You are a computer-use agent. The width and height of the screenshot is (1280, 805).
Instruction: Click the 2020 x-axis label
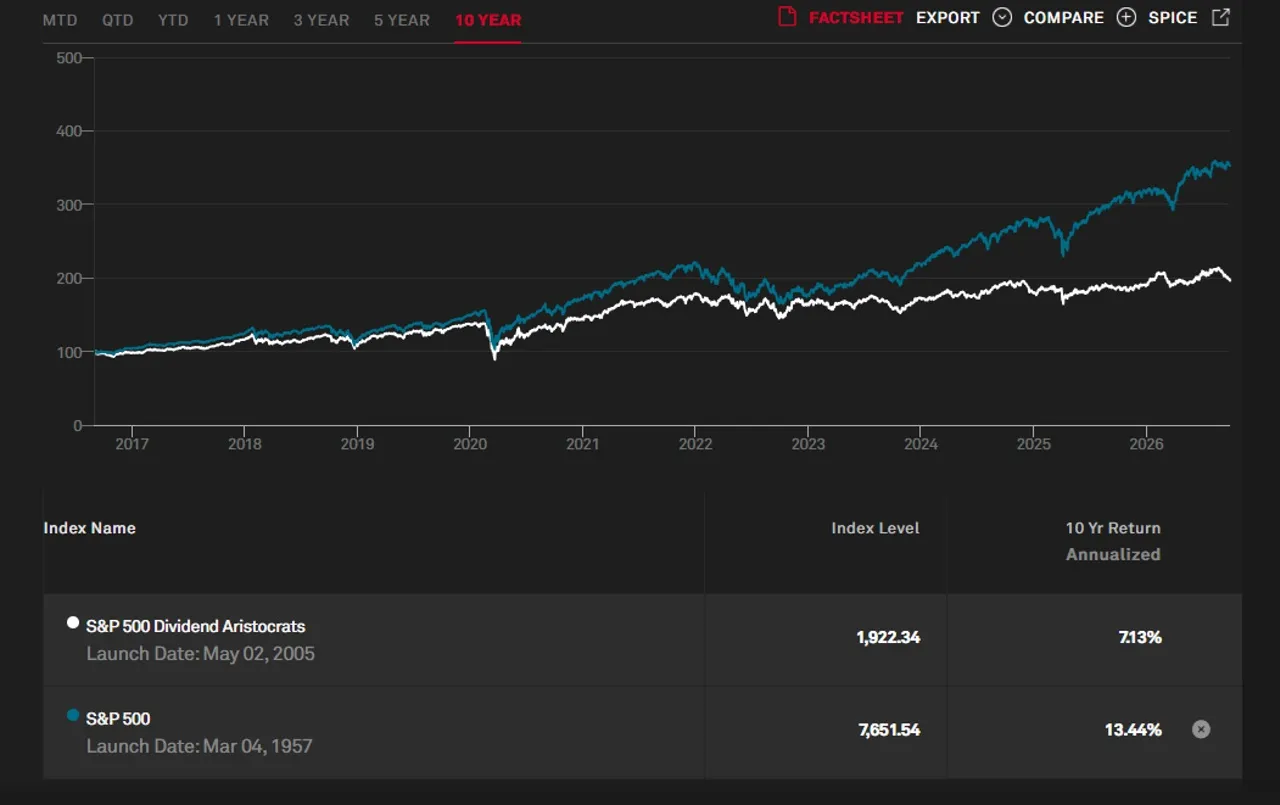pos(470,444)
